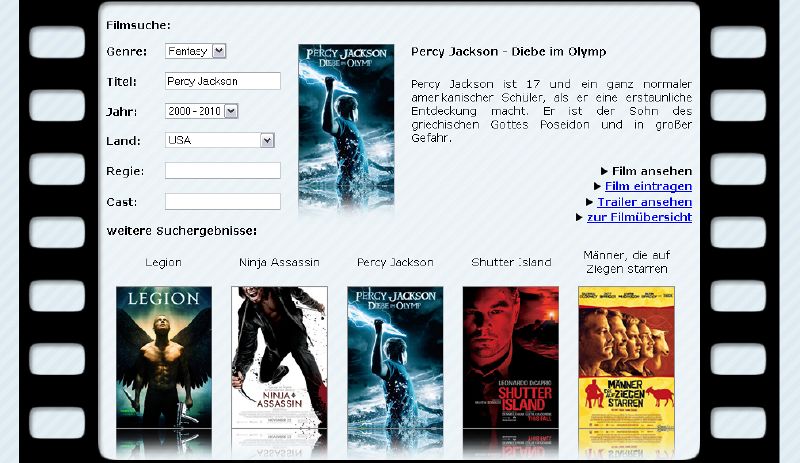Click the 'Männer, die auf Ziegen starren' title
800x463 pixels.
point(627,262)
